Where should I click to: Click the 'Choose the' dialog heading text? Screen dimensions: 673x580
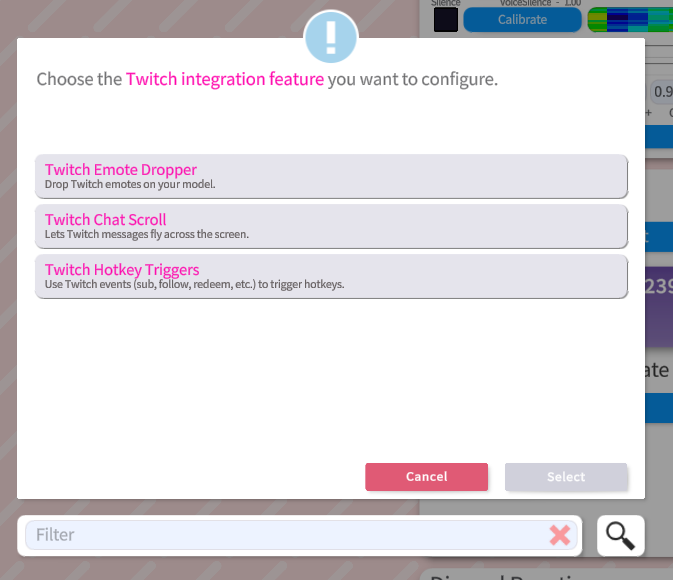tap(79, 79)
